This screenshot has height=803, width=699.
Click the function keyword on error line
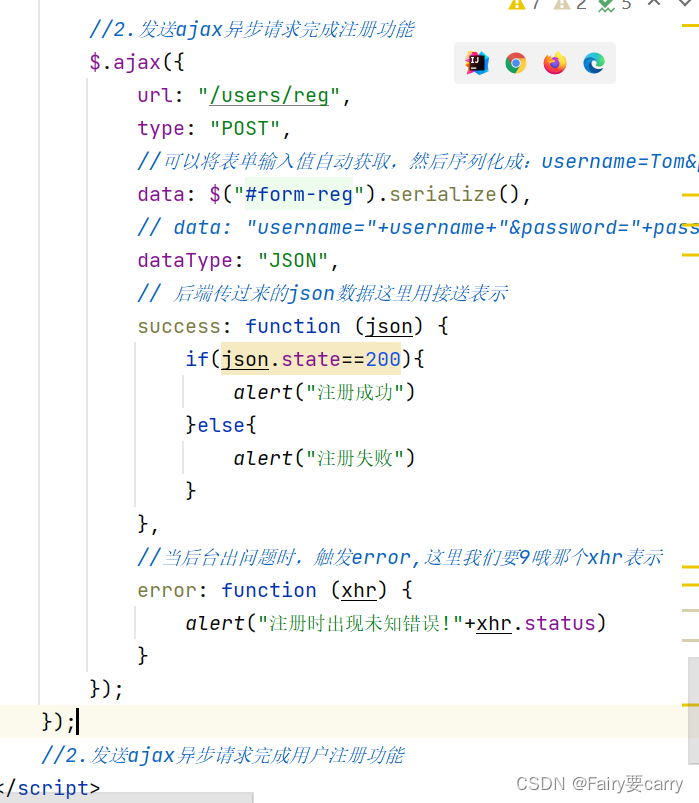[x=269, y=590]
